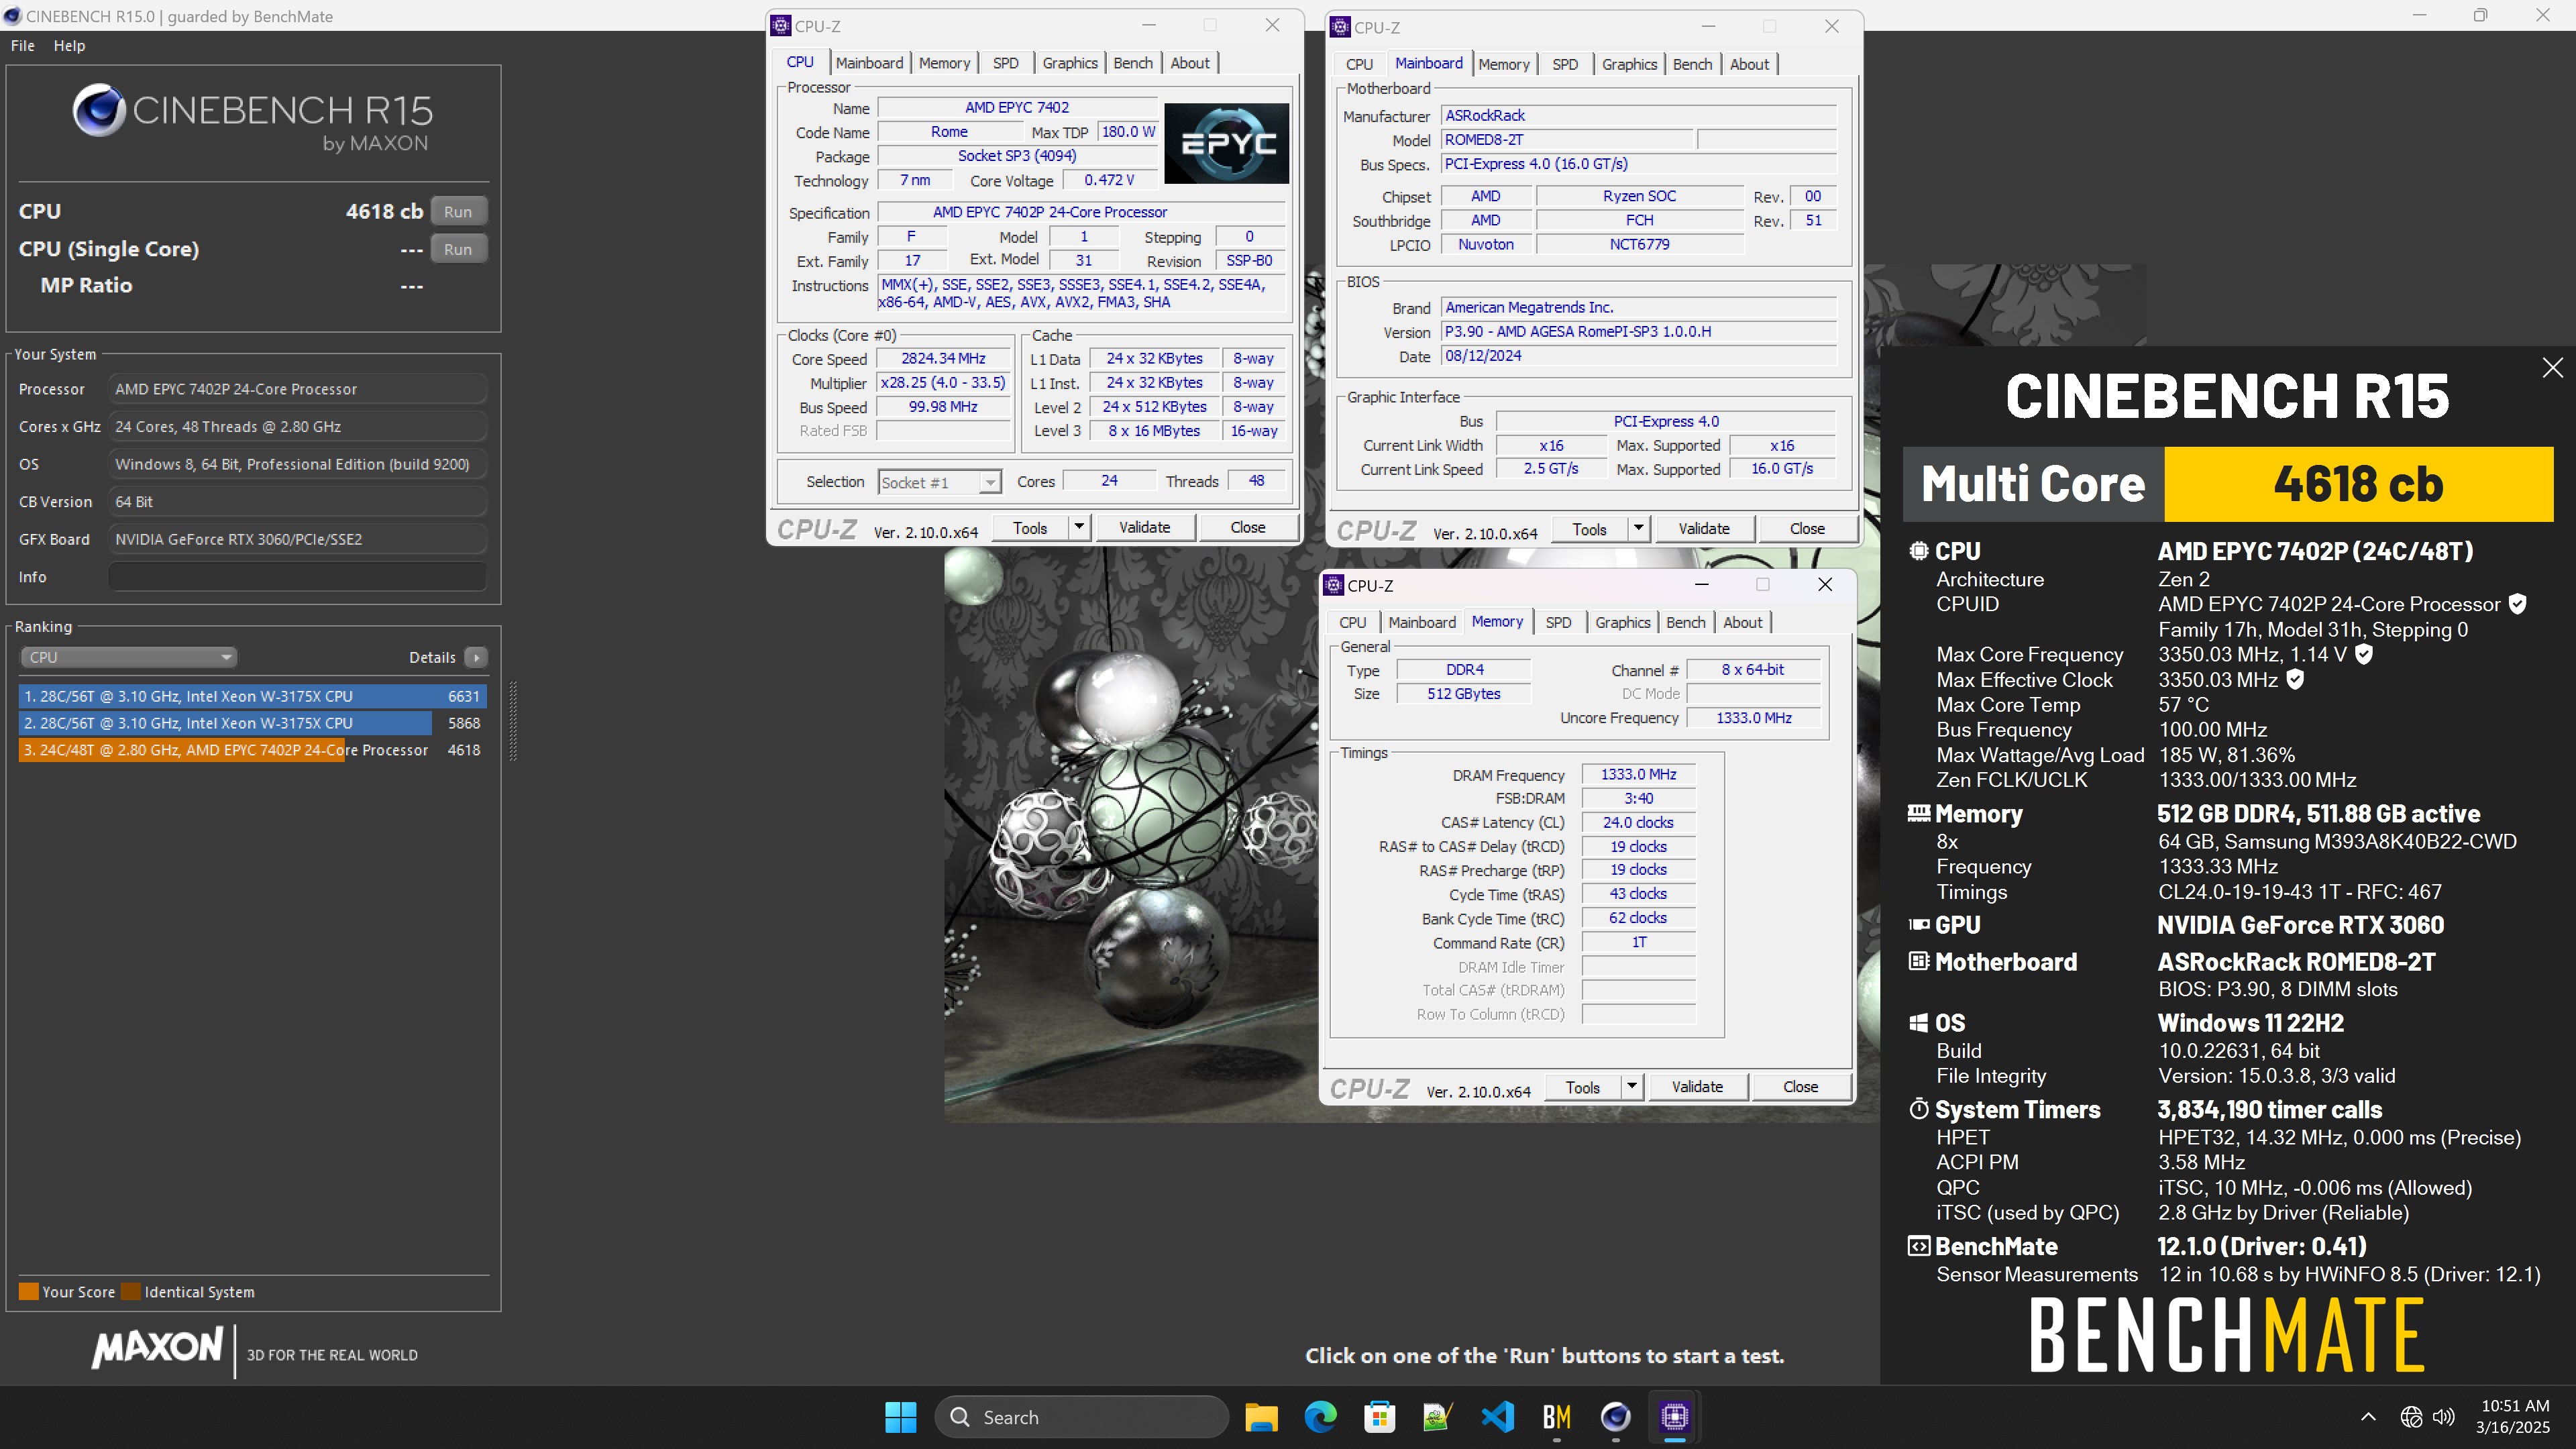Open the Windows Start menu

[900, 1417]
